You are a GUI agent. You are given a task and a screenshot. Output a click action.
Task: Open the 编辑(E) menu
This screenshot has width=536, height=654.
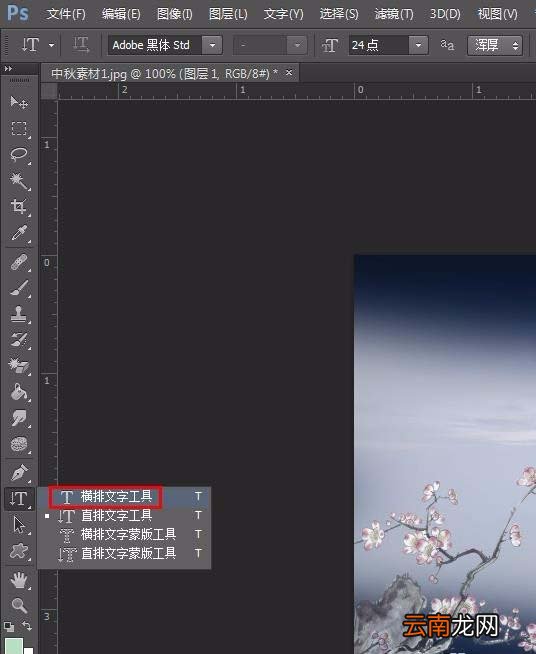(x=121, y=14)
